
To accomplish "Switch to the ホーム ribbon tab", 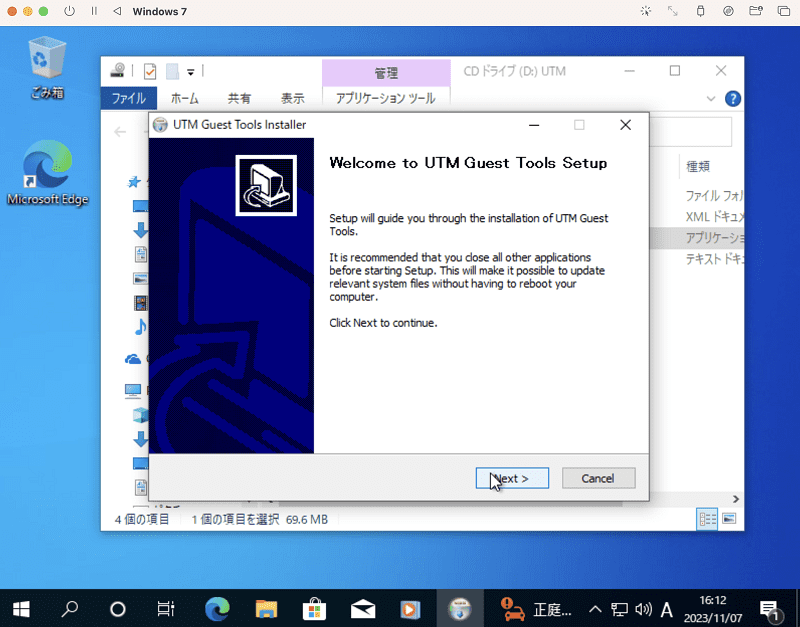I will tap(184, 98).
